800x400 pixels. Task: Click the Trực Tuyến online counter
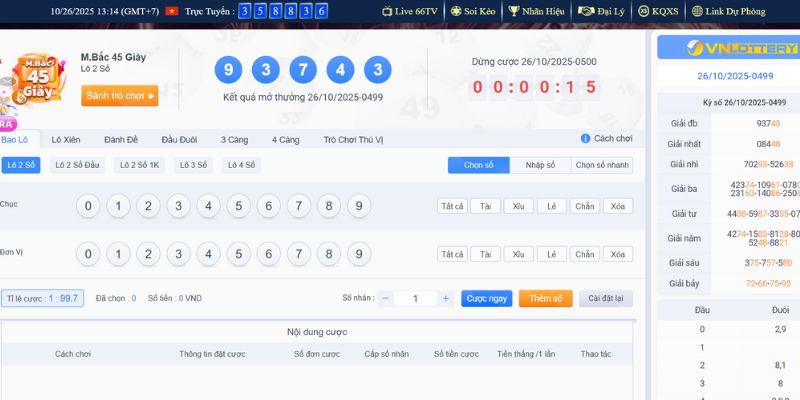click(283, 11)
